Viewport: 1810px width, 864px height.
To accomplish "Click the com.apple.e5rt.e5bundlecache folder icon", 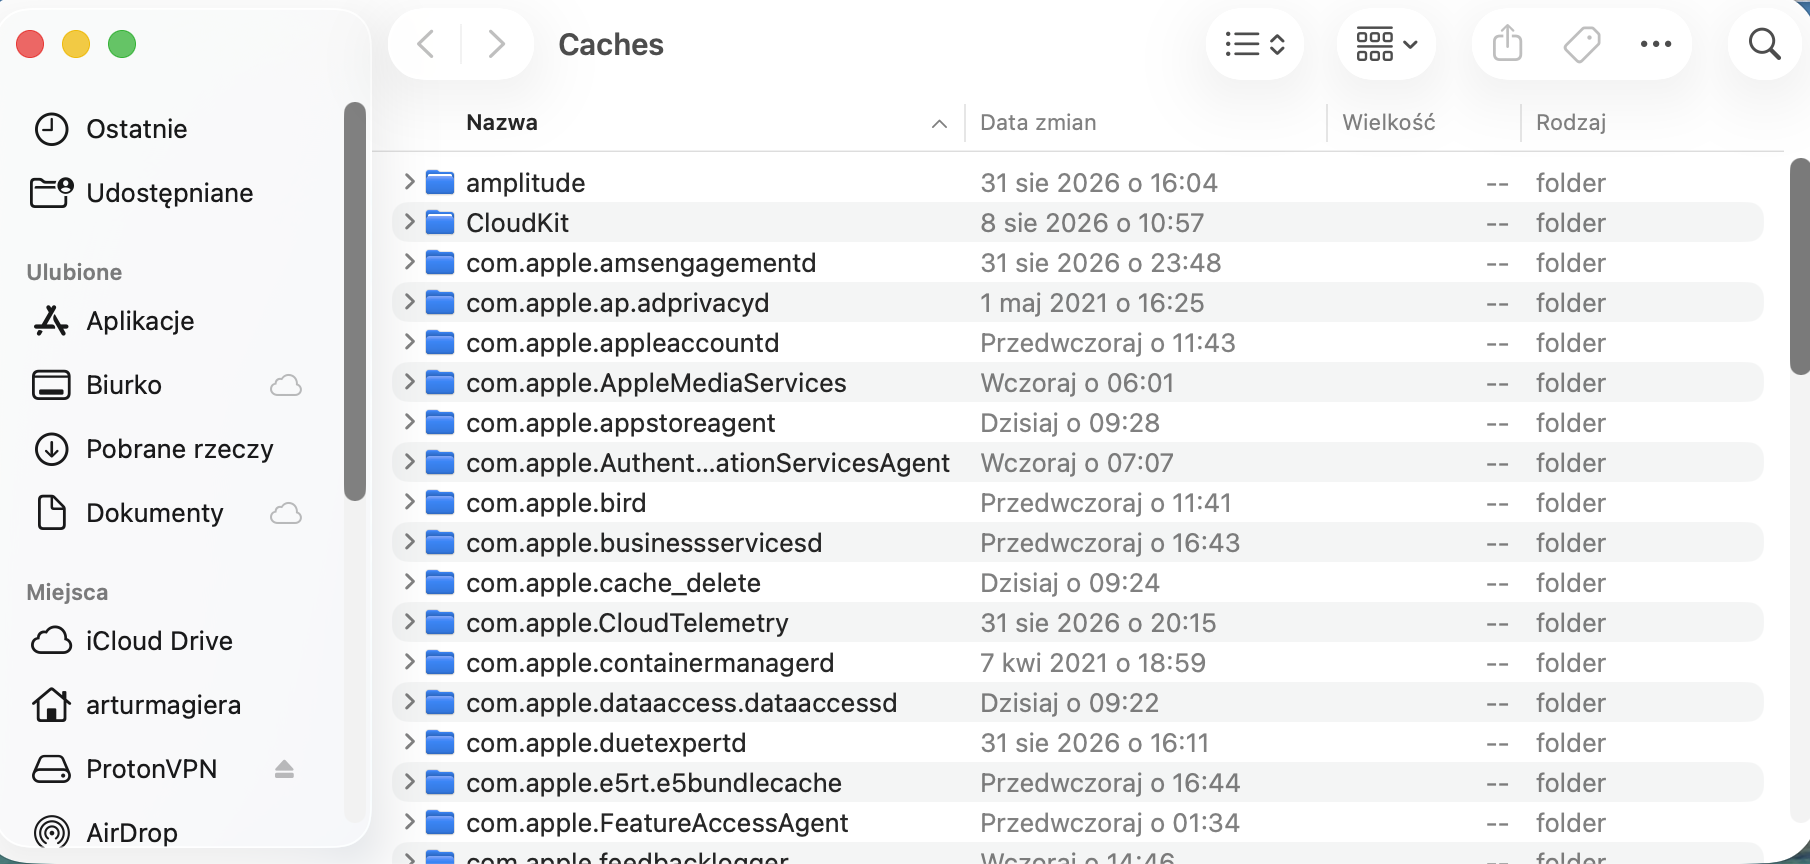I will 440,782.
